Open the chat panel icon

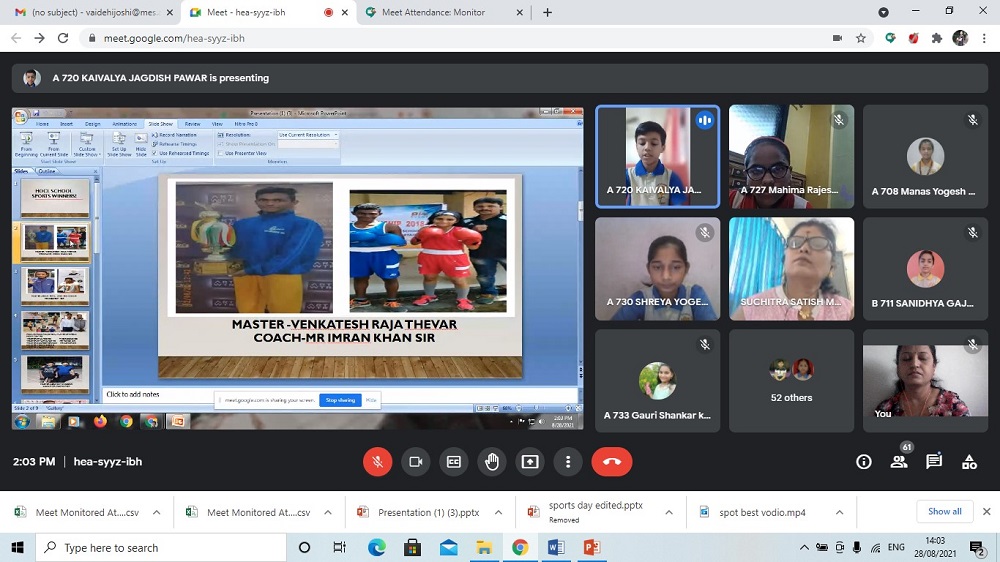tap(934, 462)
